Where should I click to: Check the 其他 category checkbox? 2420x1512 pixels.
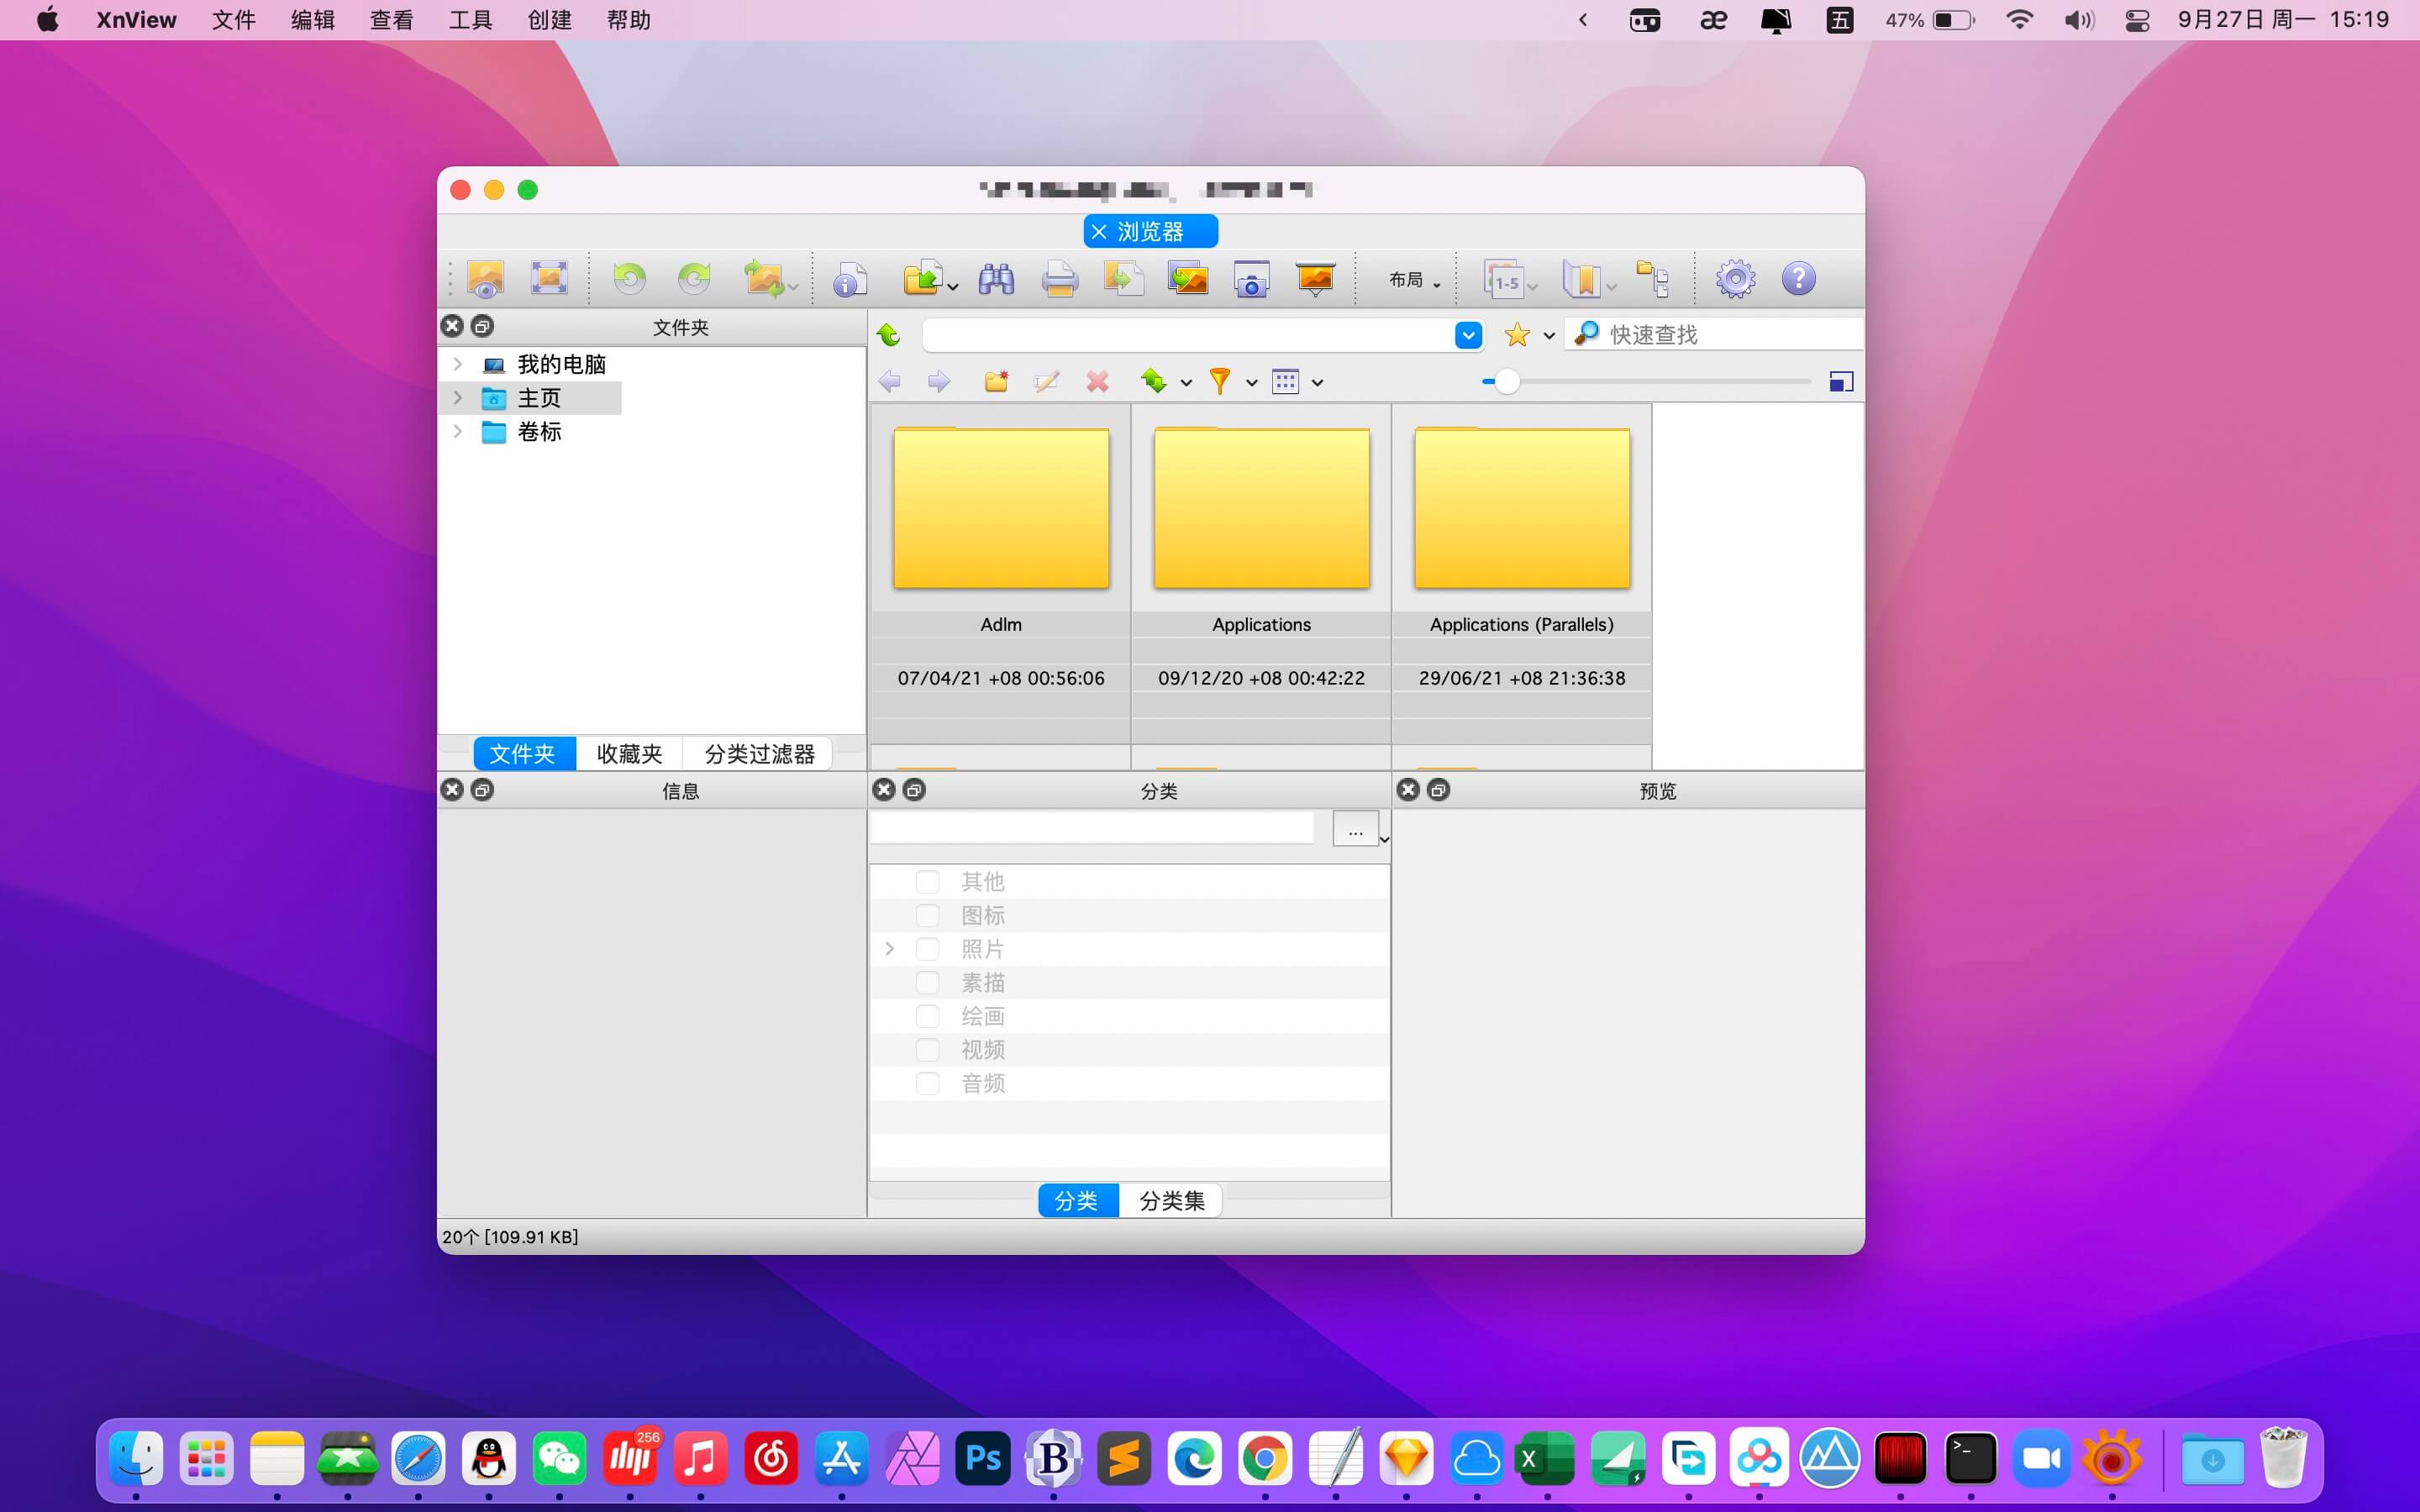(927, 882)
